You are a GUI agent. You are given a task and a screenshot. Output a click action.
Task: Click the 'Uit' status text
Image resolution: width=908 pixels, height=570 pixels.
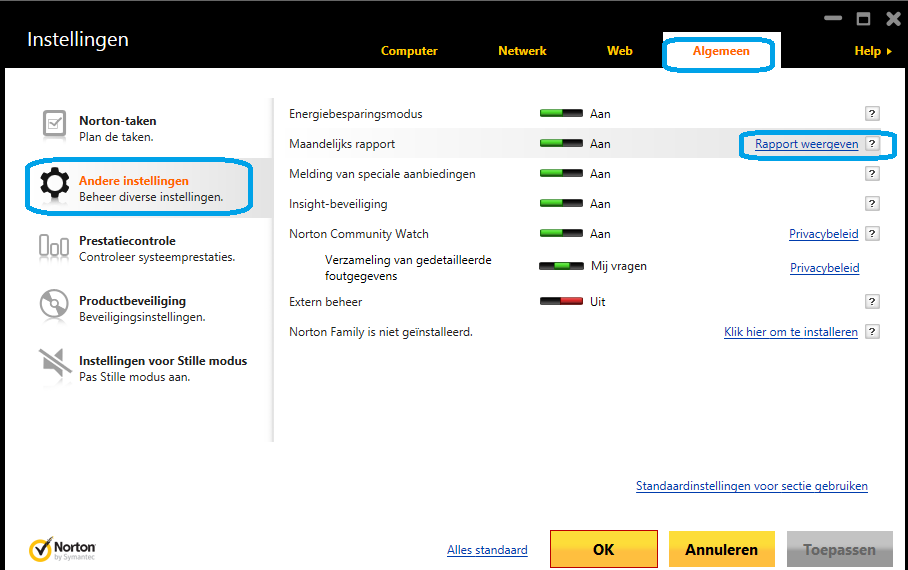tap(598, 301)
